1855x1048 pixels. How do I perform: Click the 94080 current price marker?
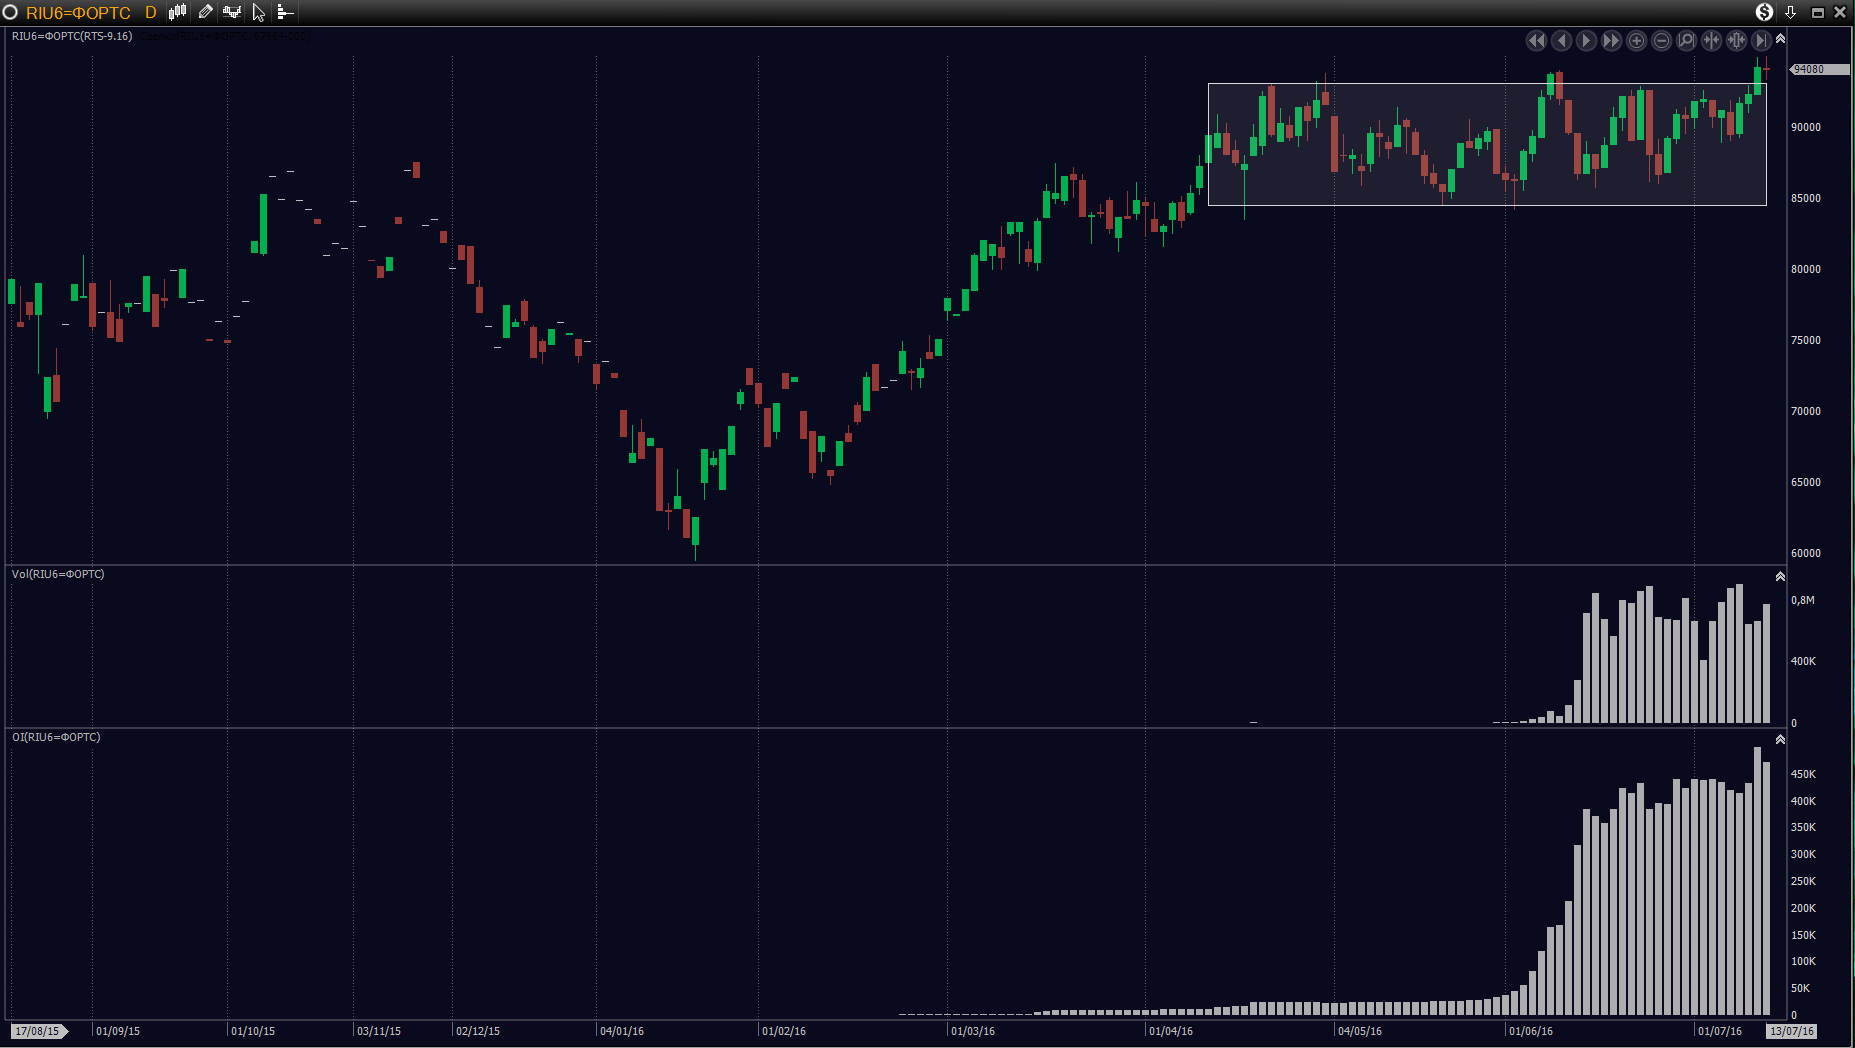click(x=1819, y=69)
